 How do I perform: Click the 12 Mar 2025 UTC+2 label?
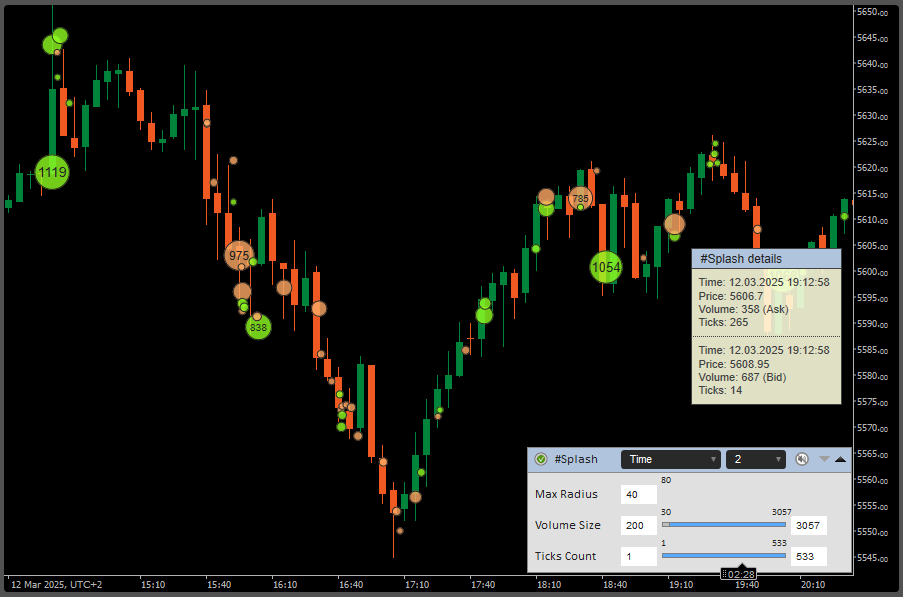pos(55,583)
